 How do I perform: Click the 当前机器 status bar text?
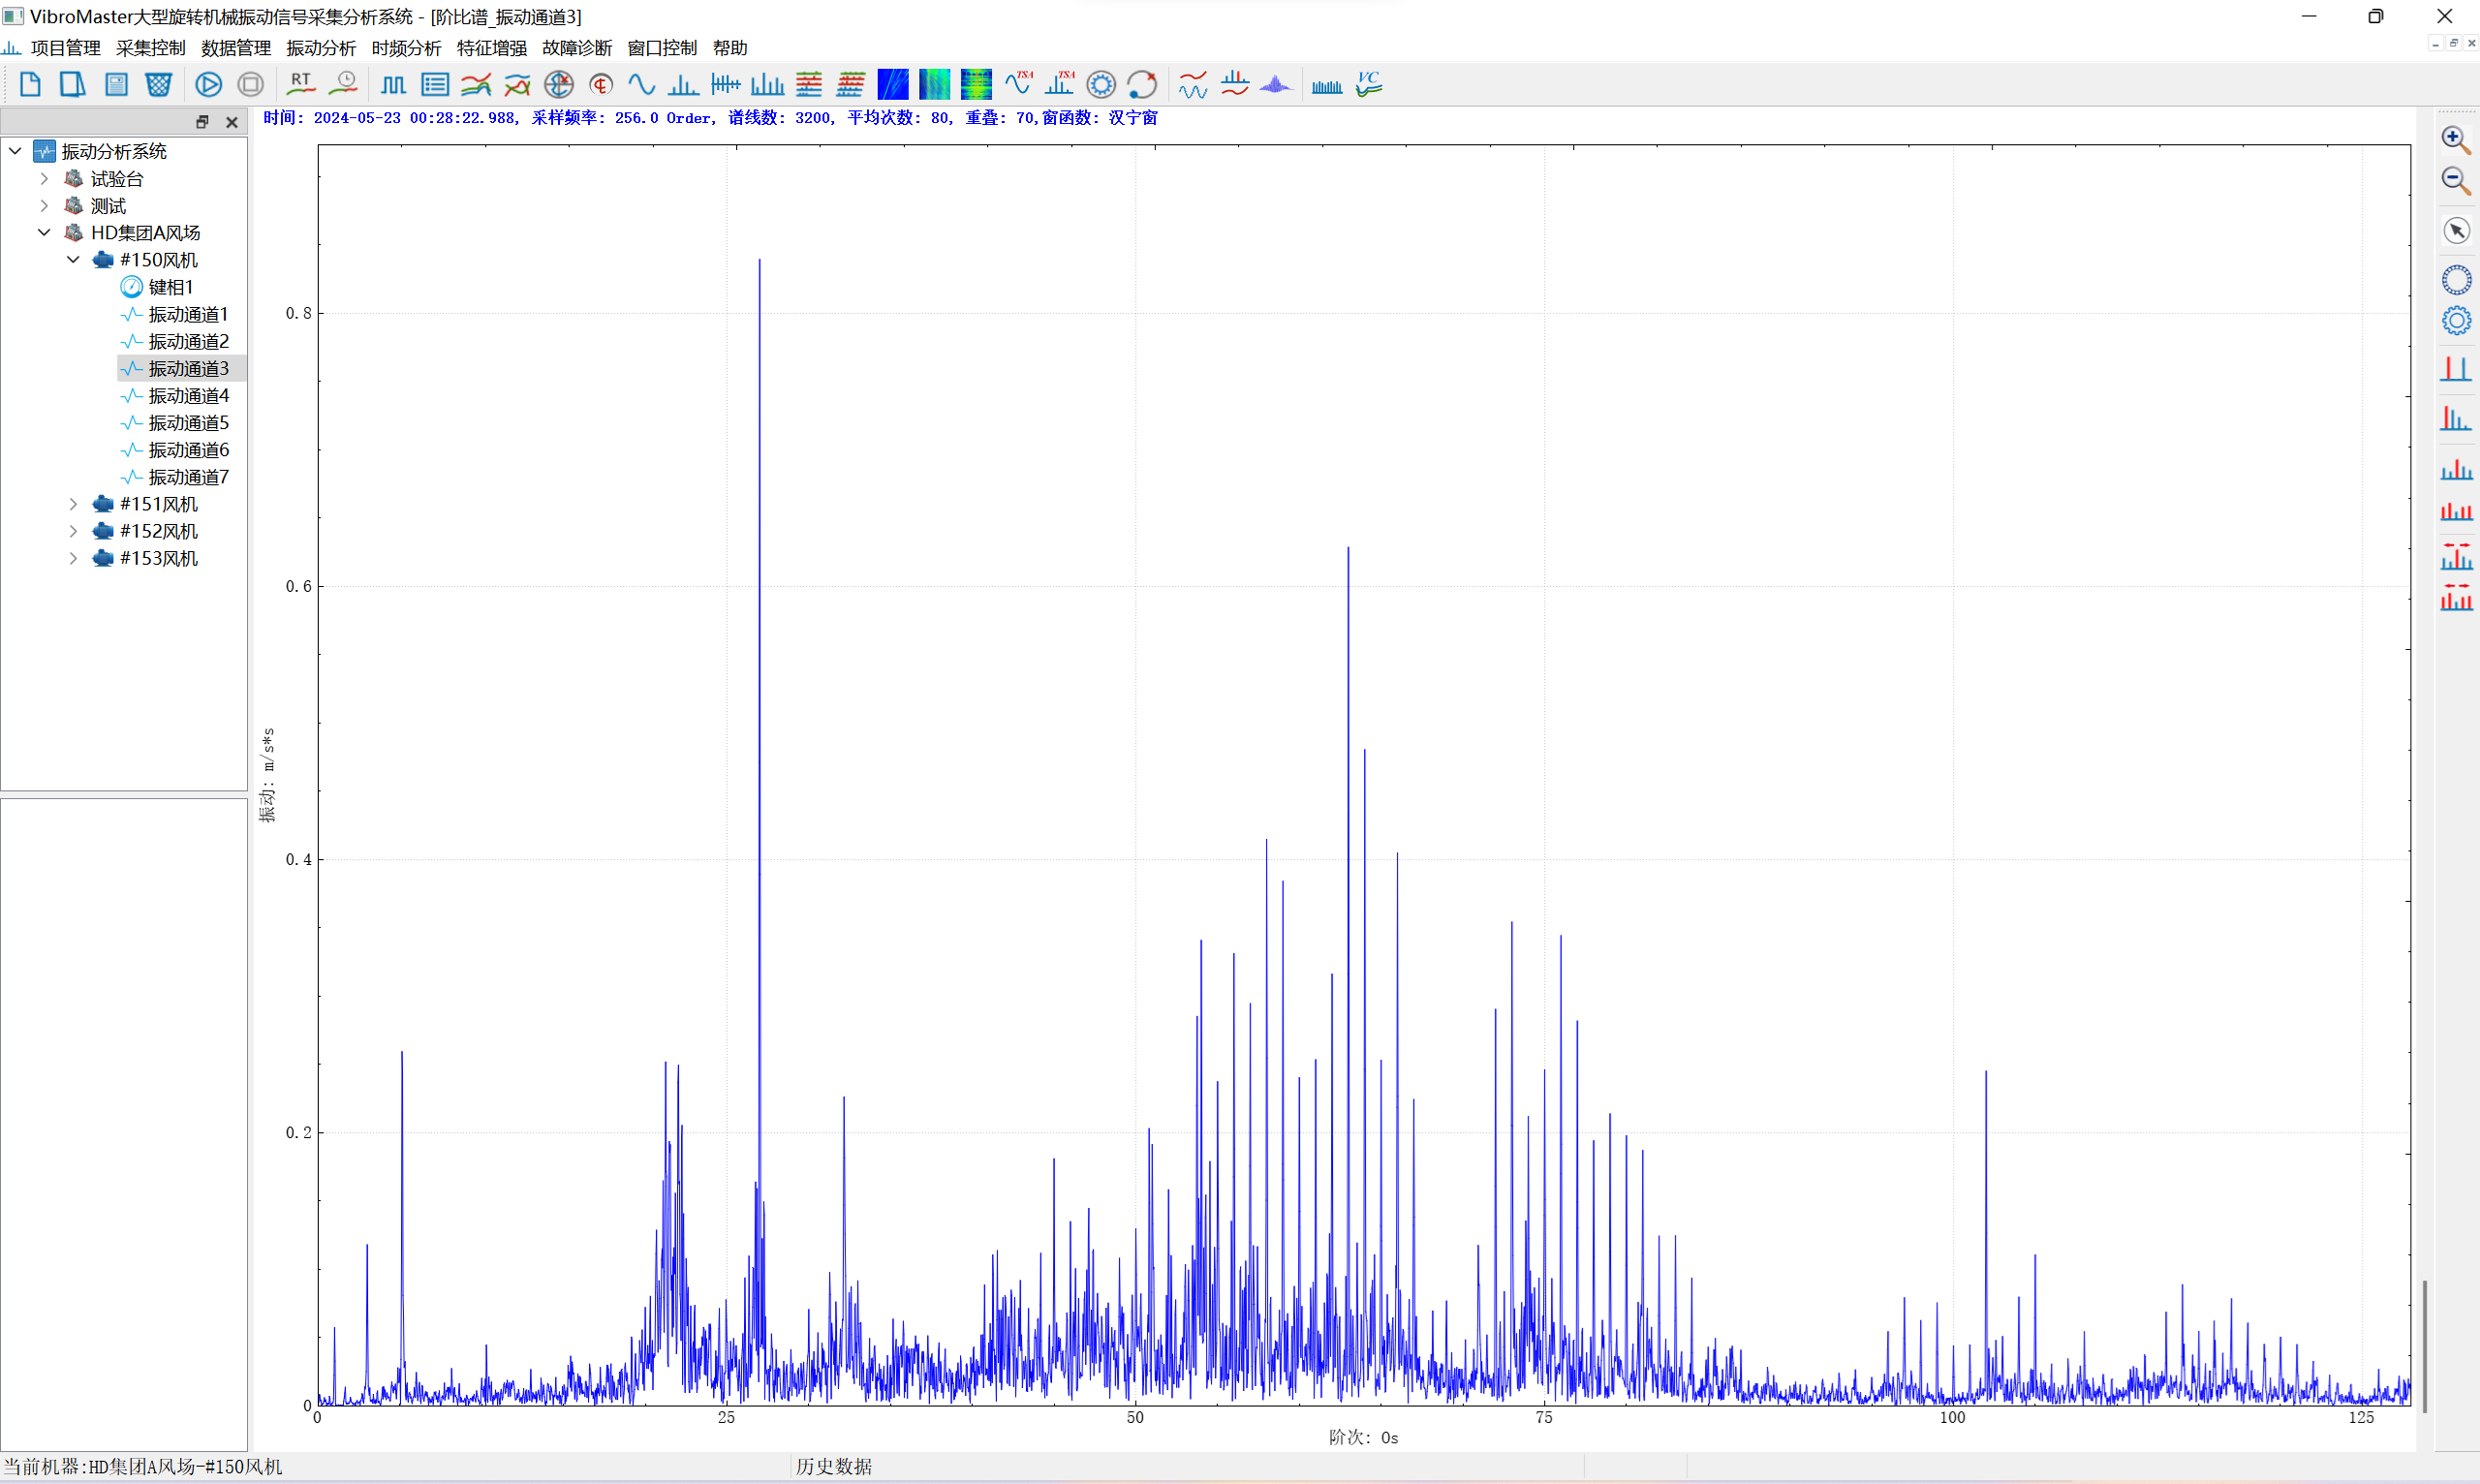pyautogui.click(x=143, y=1466)
